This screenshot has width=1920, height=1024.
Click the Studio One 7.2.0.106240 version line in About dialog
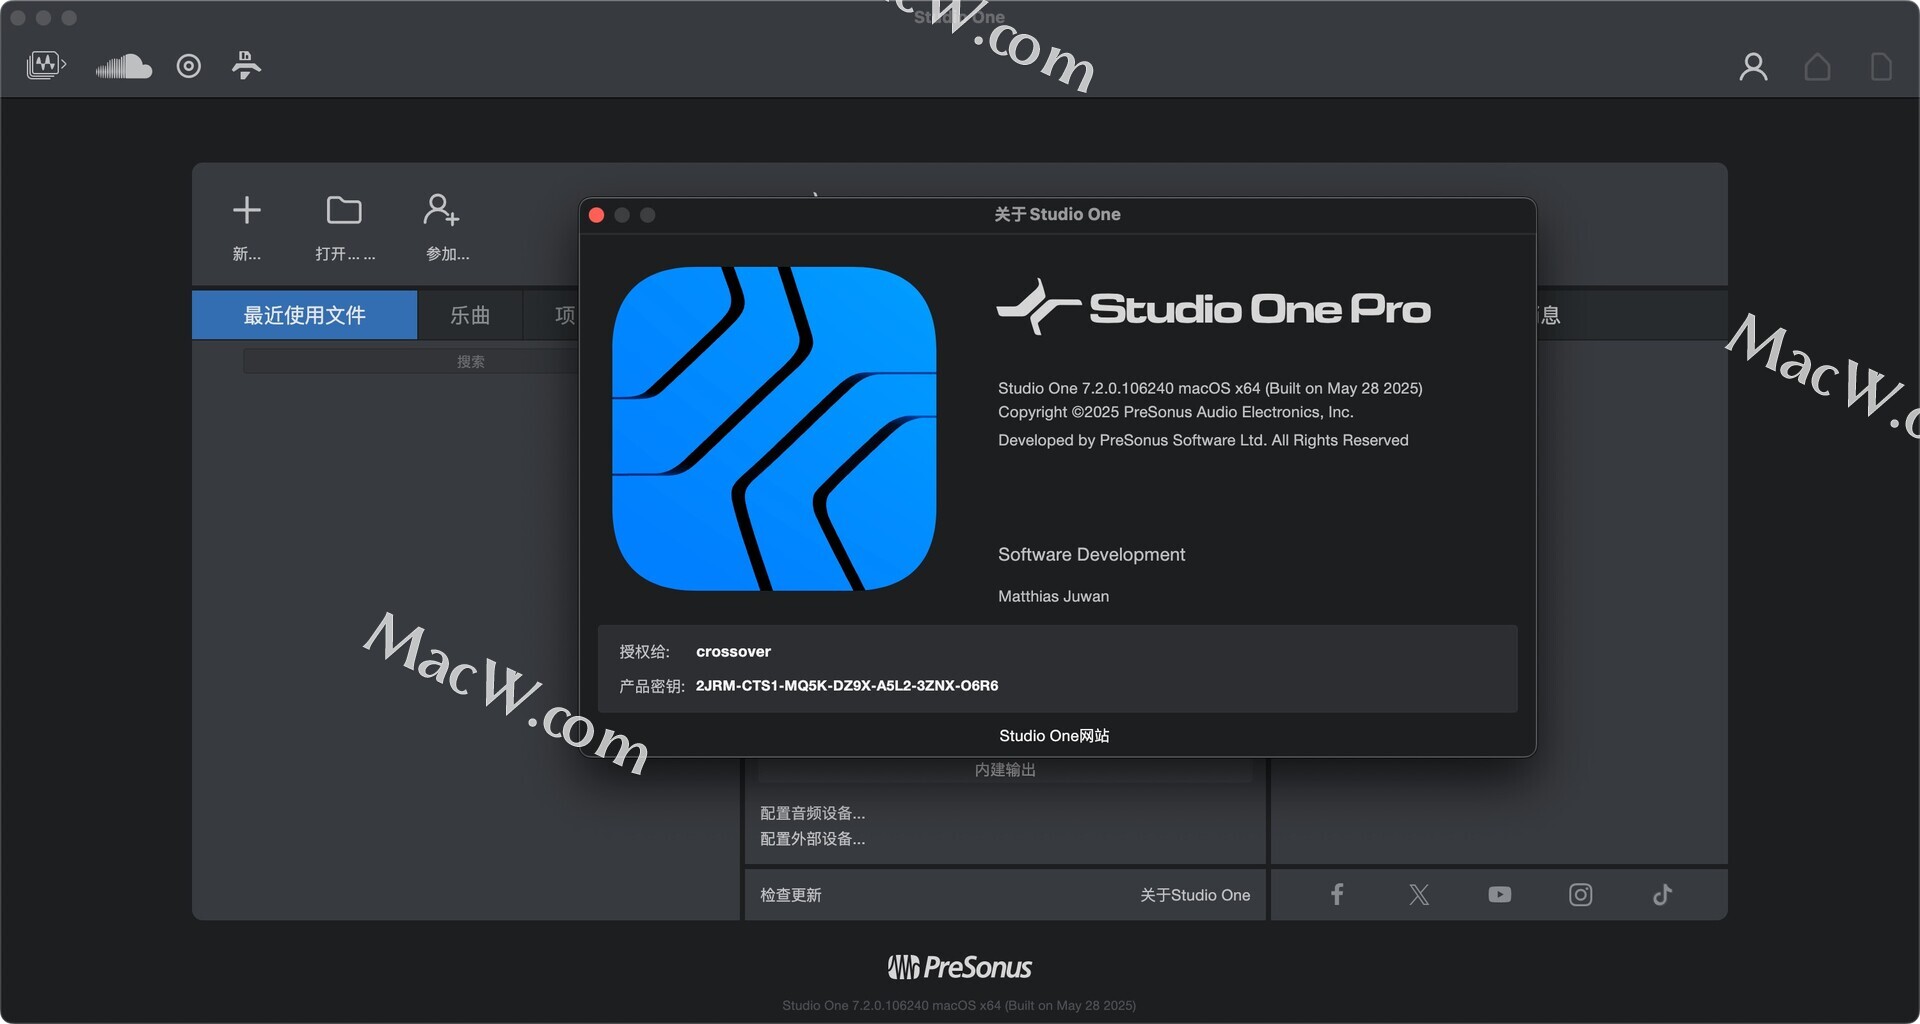click(1210, 388)
